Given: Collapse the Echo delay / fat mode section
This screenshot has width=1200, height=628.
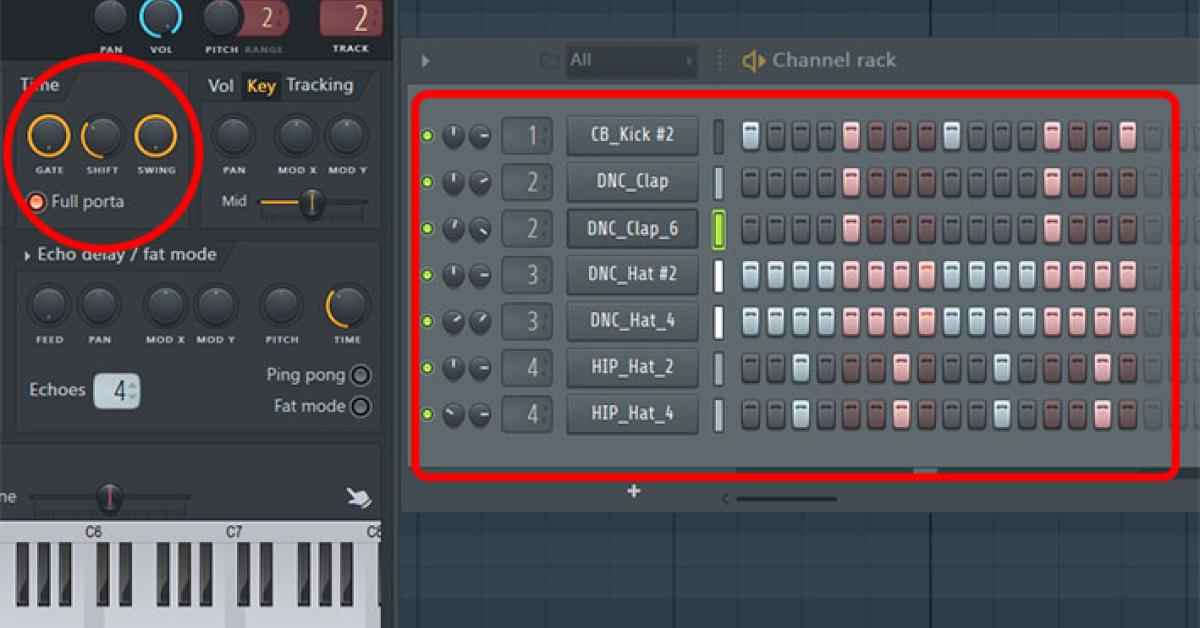Looking at the screenshot, I should [x=26, y=256].
